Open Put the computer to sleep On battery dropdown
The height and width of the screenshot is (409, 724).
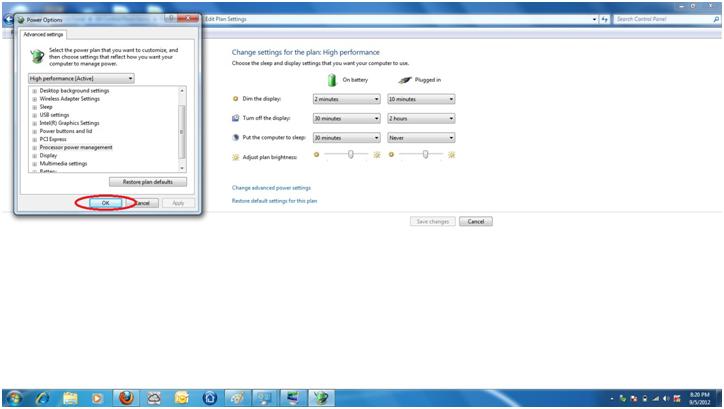(347, 138)
